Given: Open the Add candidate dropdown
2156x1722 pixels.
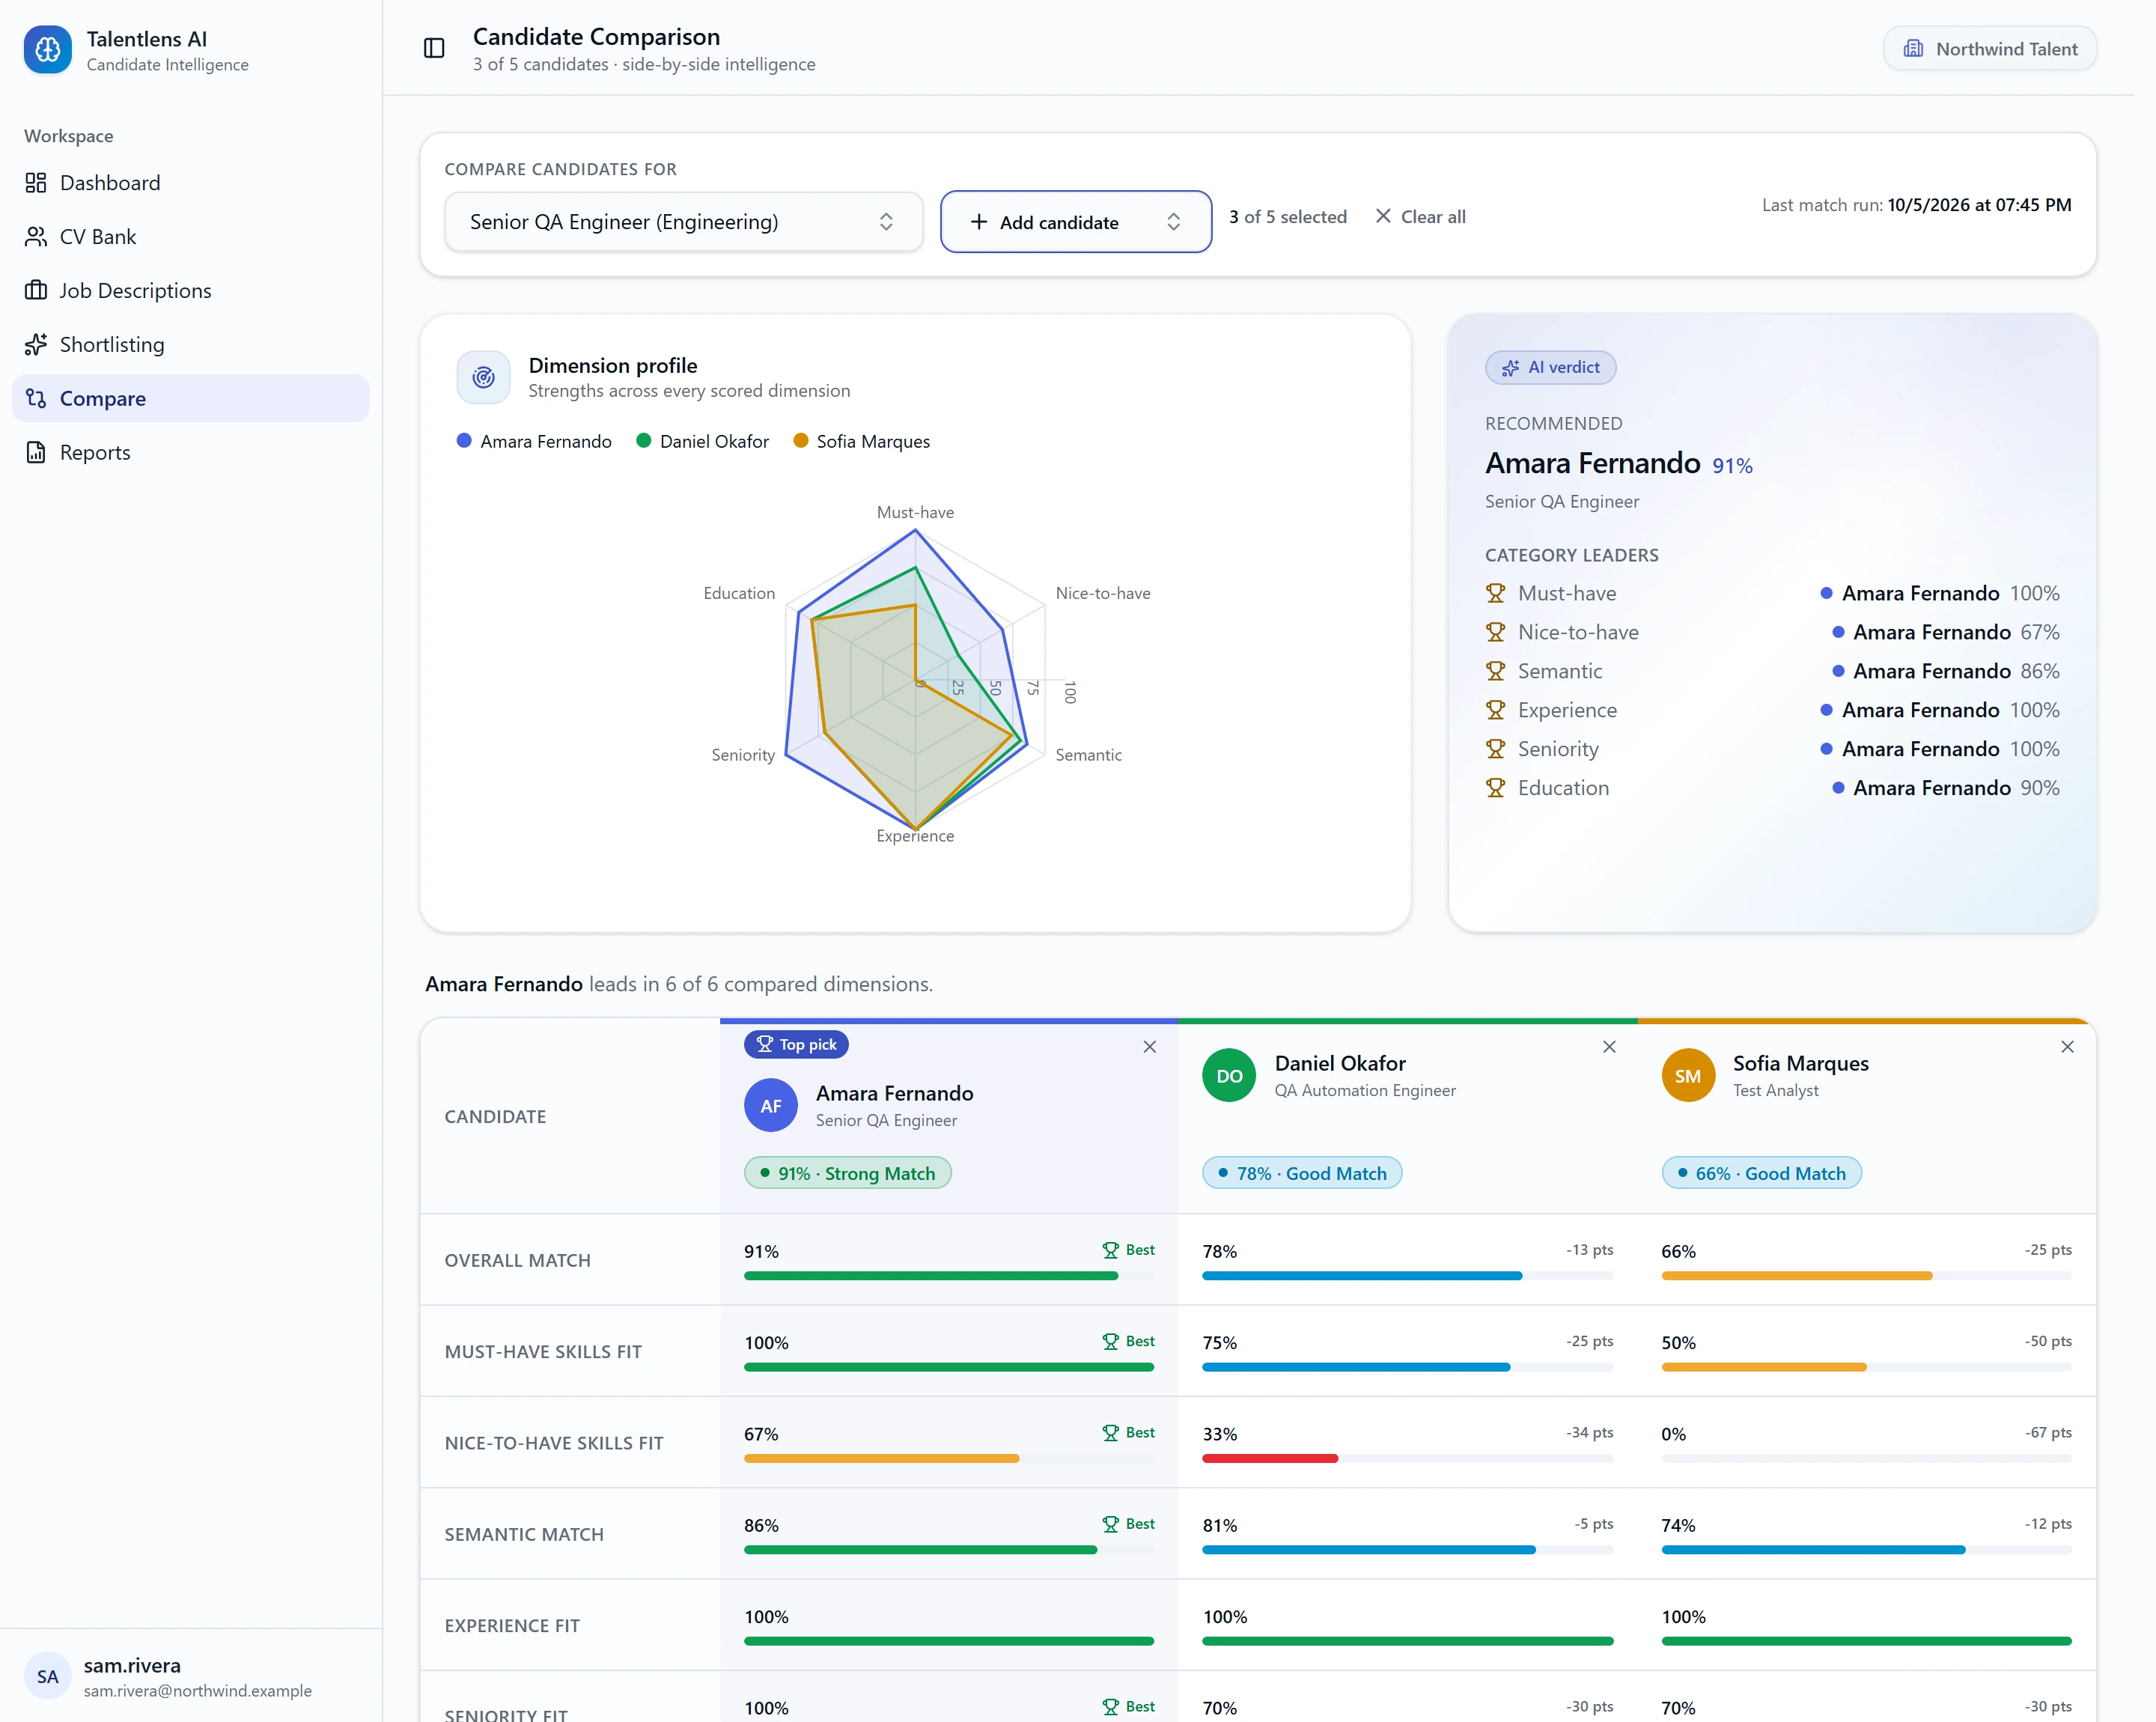Looking at the screenshot, I should point(1075,222).
